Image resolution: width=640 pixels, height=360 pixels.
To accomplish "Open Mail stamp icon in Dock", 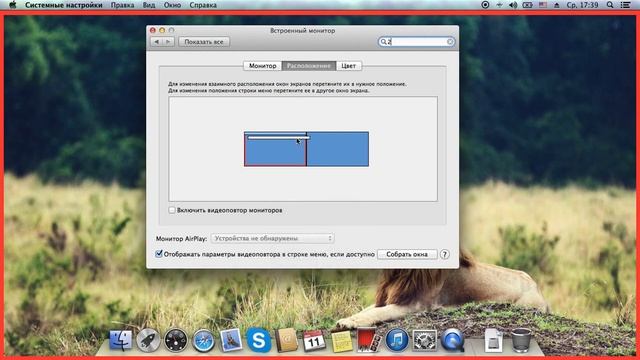I will tap(231, 340).
